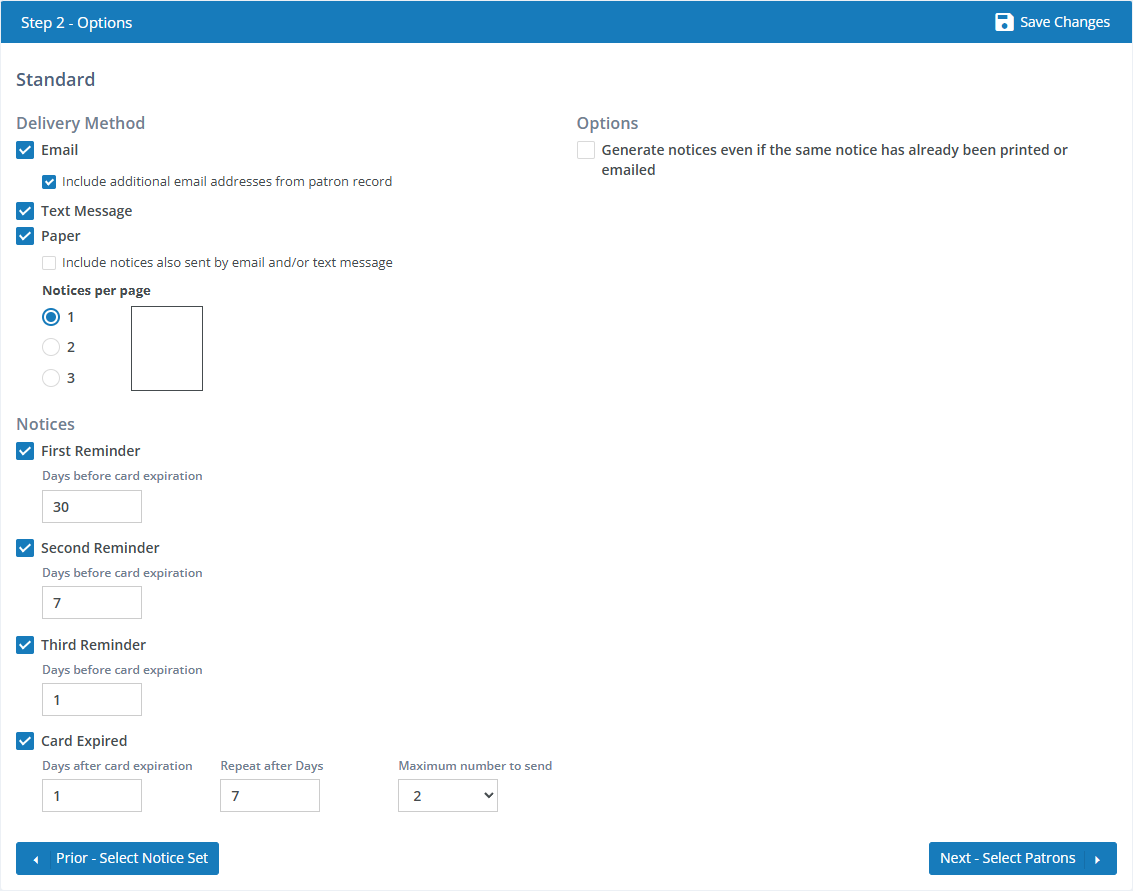Click the Options section heading
Viewport: 1133px width, 891px height.
(607, 124)
